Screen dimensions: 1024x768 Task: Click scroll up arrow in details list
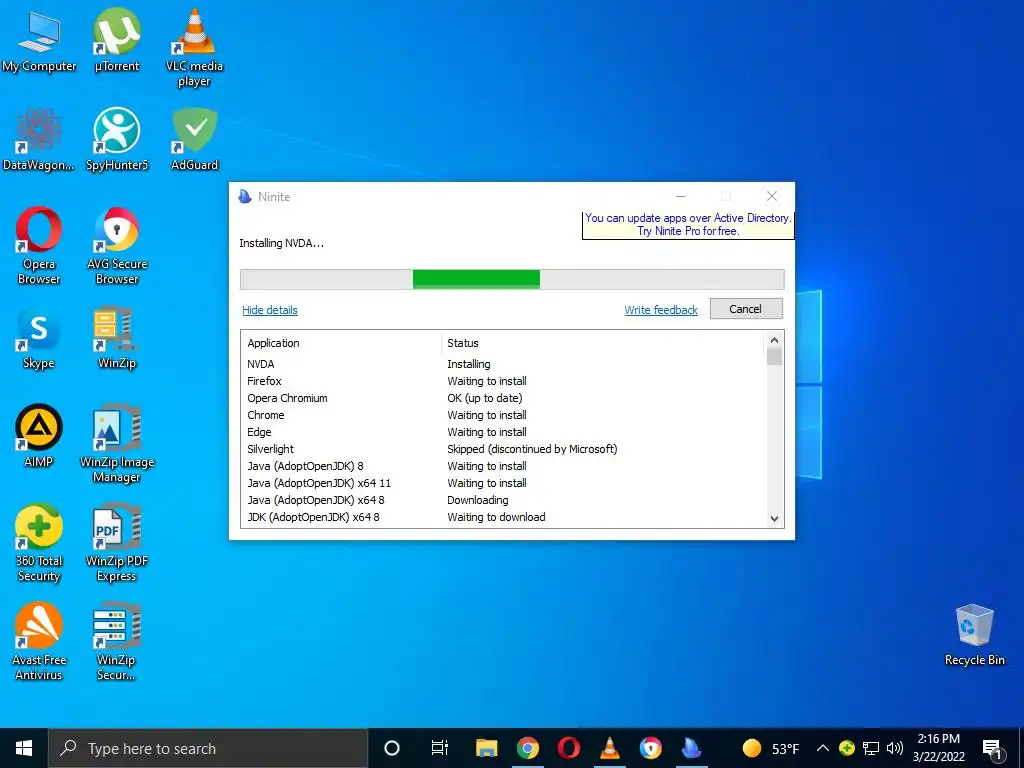pyautogui.click(x=774, y=340)
